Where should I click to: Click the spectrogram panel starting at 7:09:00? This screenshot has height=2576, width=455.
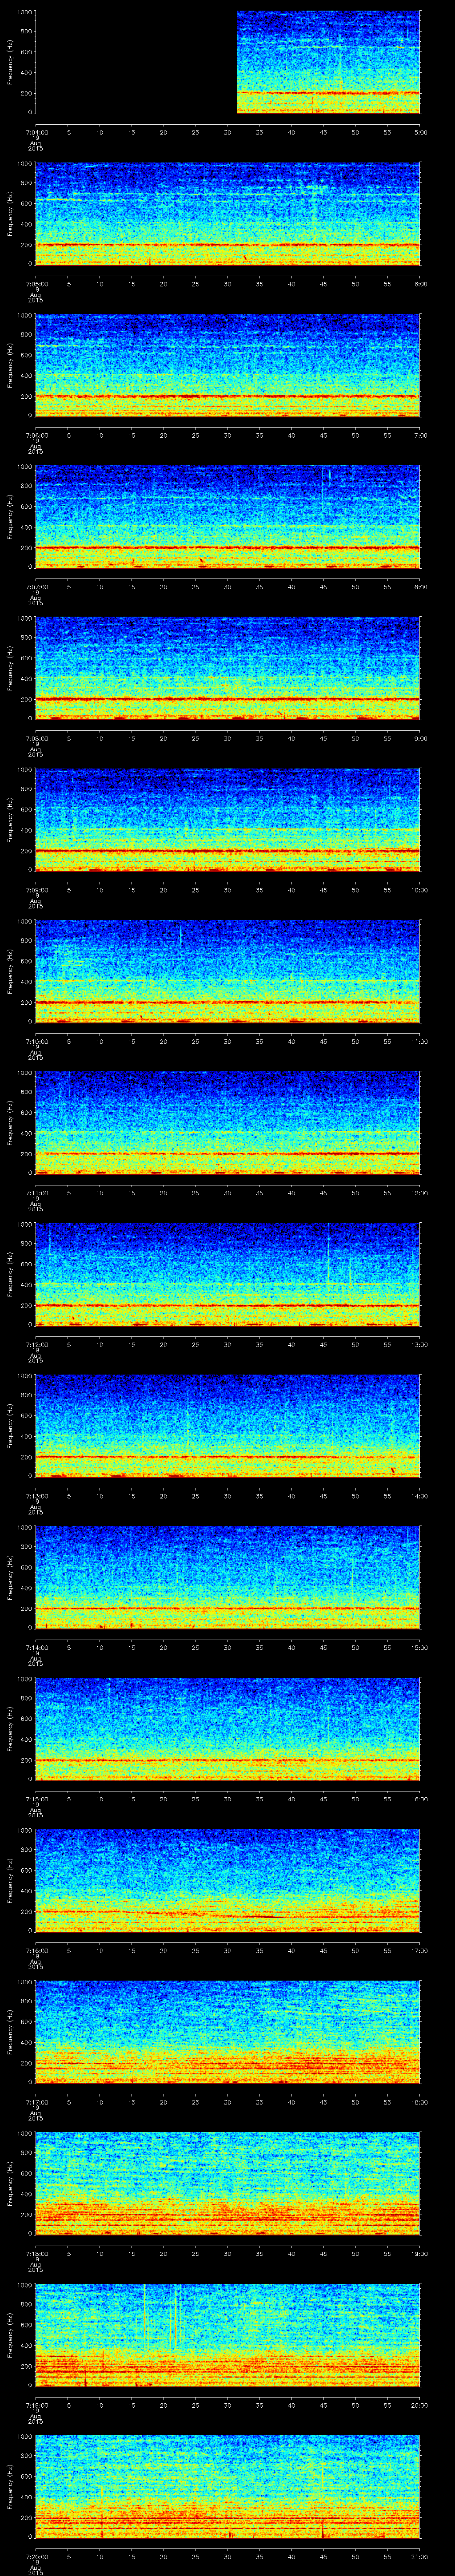[228, 820]
